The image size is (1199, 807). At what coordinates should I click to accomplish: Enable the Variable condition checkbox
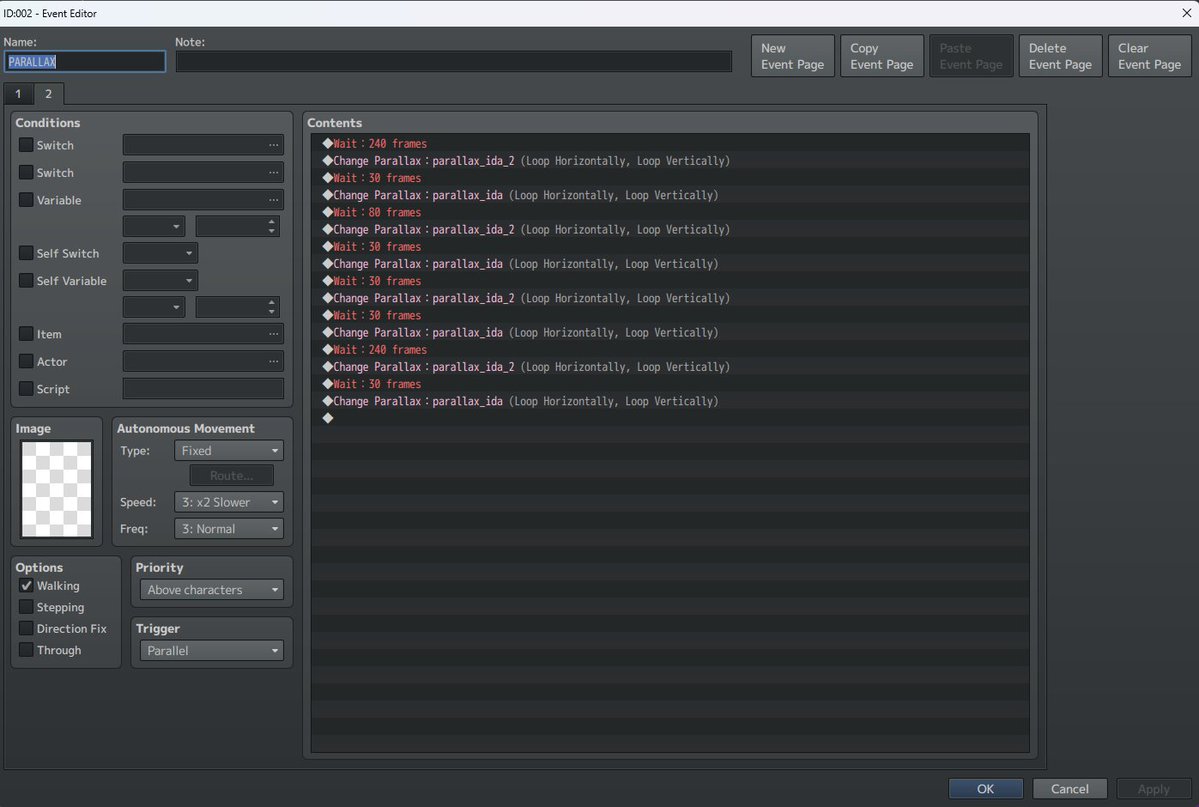pyautogui.click(x=26, y=200)
